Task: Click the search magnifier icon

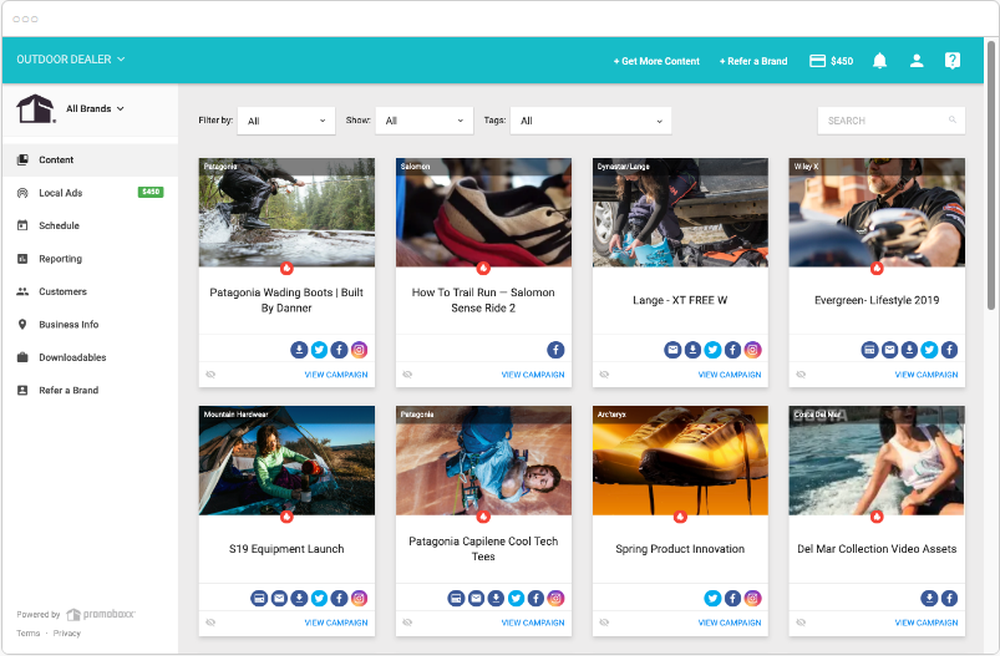Action: 952,120
